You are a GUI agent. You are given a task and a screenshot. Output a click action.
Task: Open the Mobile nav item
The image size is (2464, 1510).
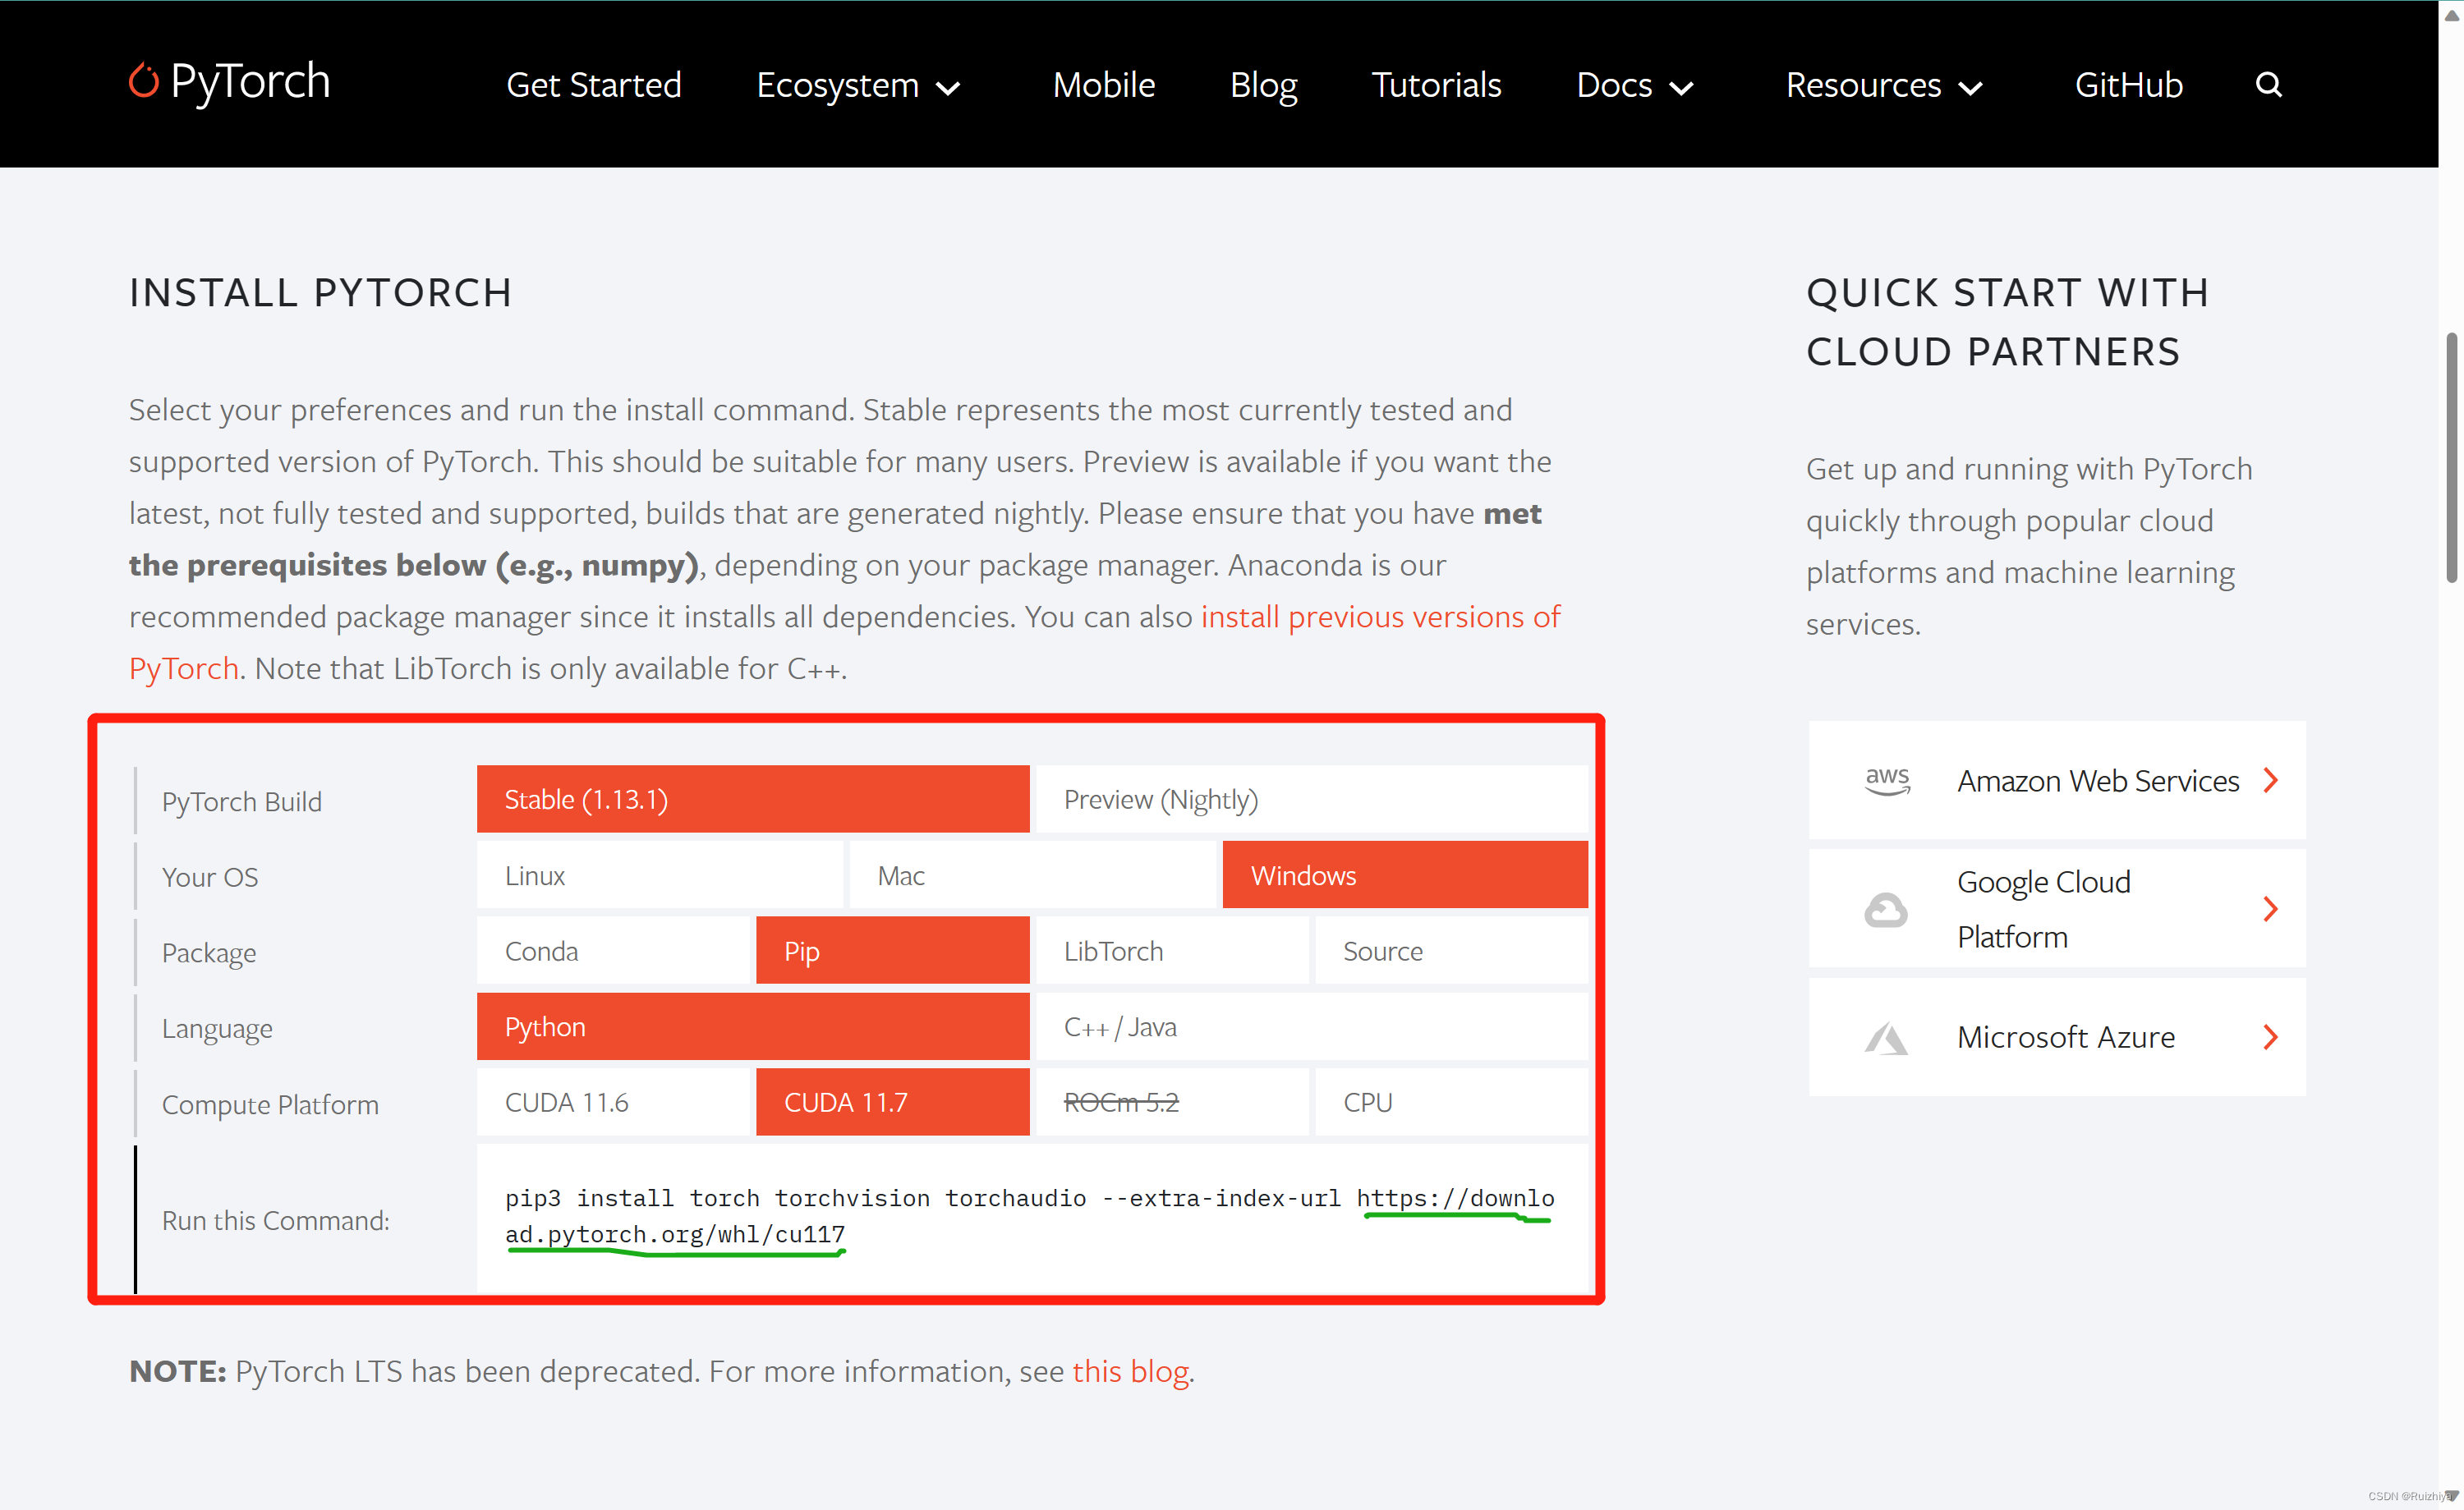point(1104,85)
